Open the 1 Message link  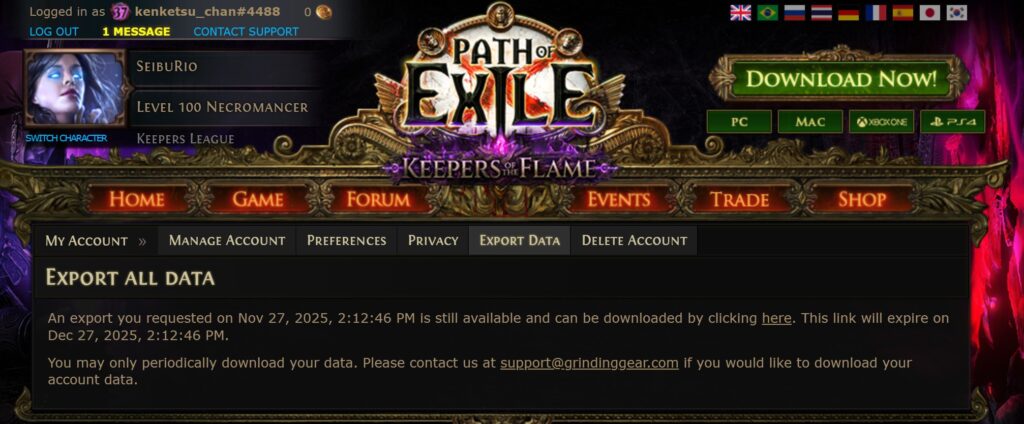tap(136, 31)
